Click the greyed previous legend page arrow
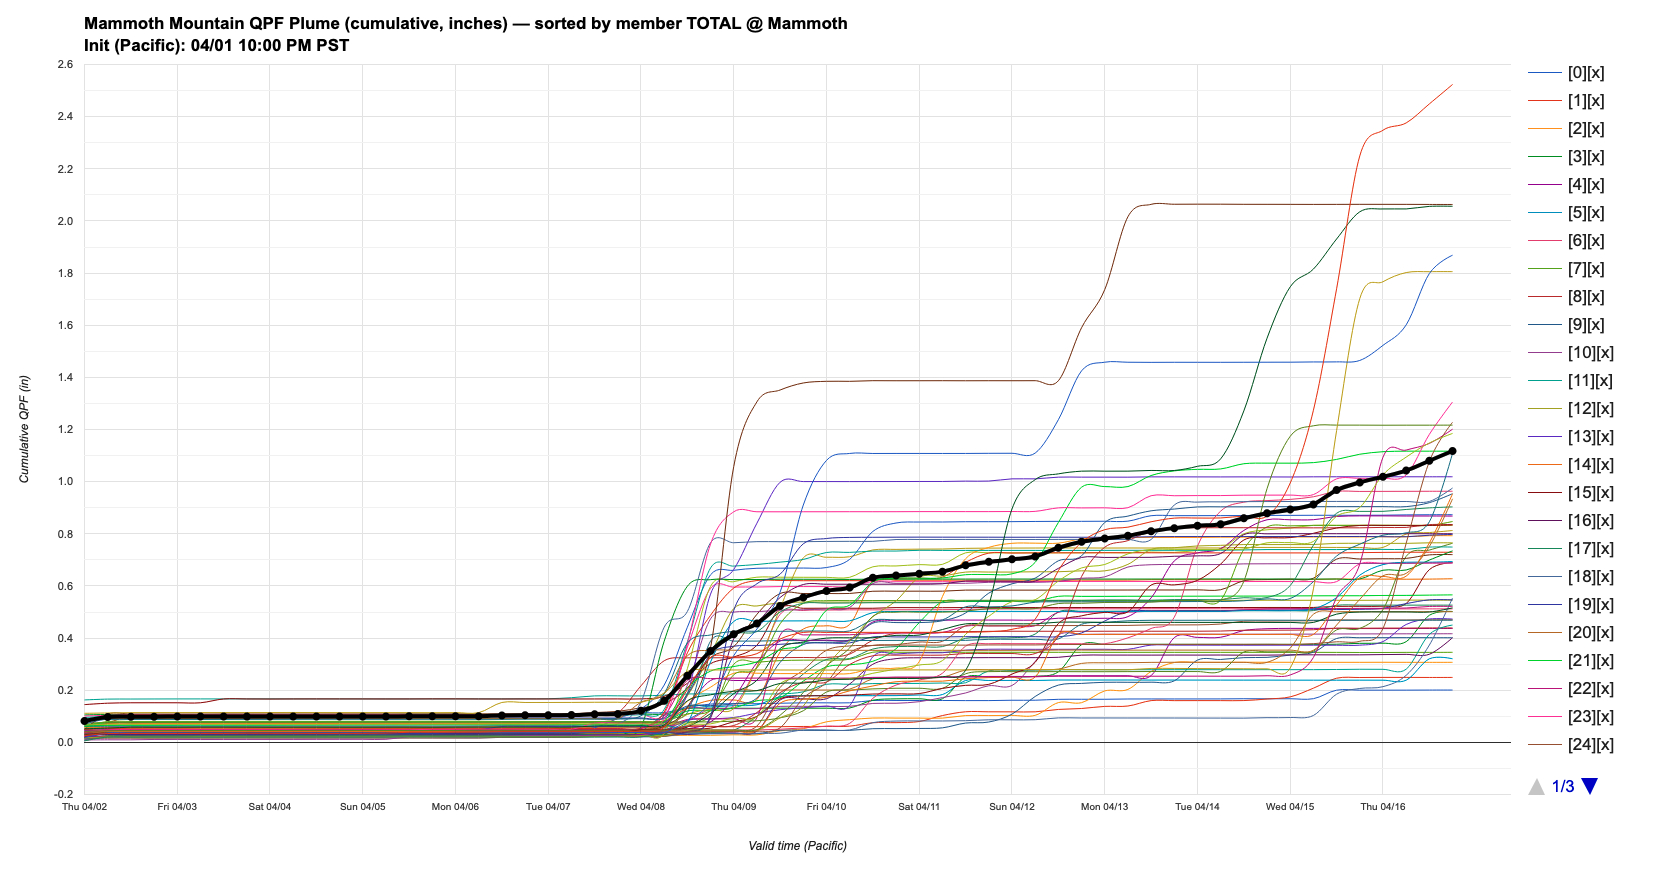This screenshot has height=871, width=1659. (x=1537, y=786)
